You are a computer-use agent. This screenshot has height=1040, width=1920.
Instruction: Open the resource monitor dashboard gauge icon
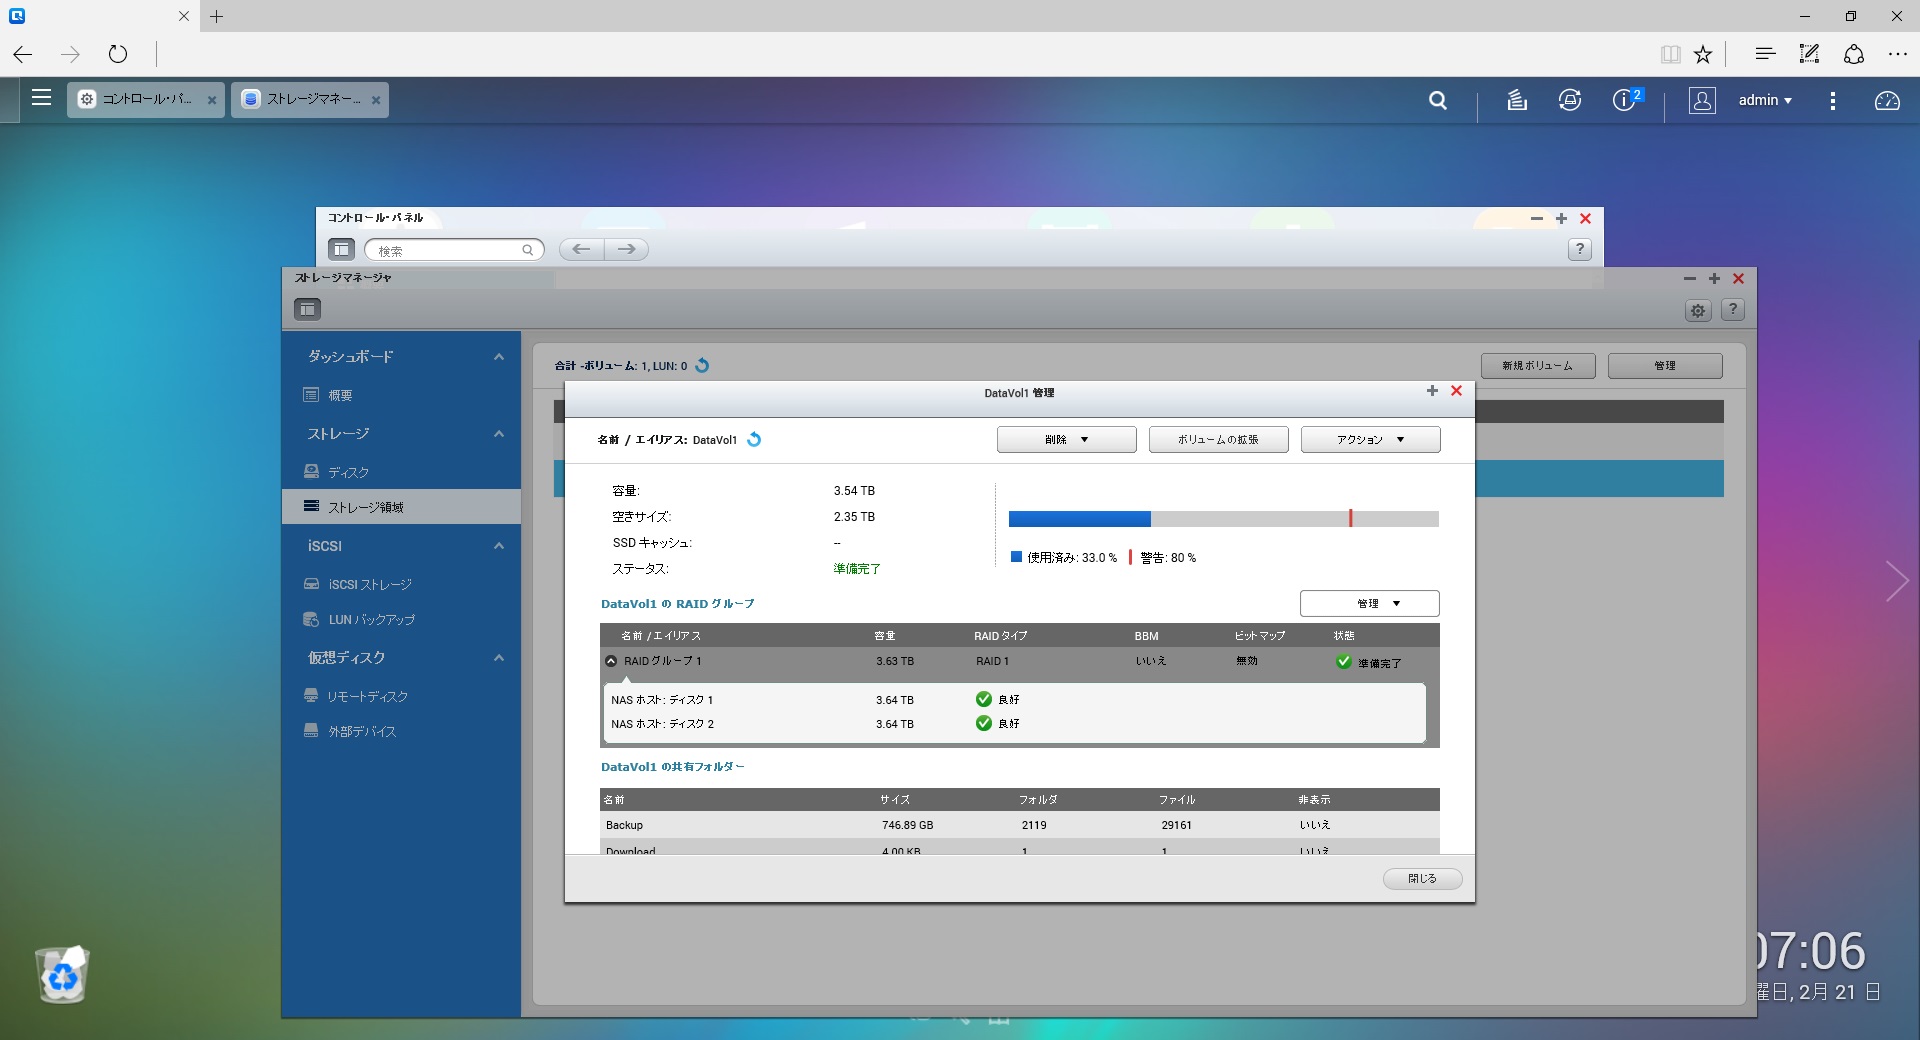tap(1887, 100)
